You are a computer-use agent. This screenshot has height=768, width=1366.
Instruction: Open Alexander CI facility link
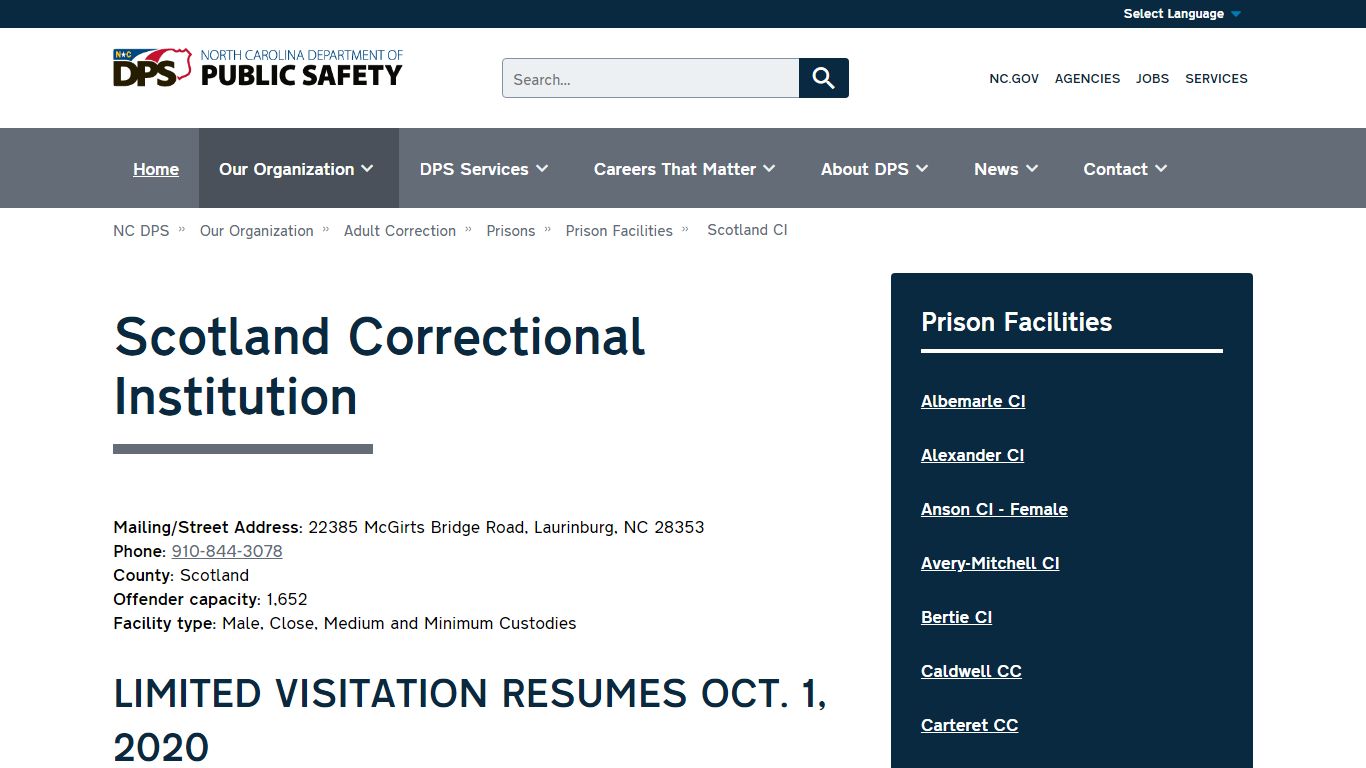point(972,455)
